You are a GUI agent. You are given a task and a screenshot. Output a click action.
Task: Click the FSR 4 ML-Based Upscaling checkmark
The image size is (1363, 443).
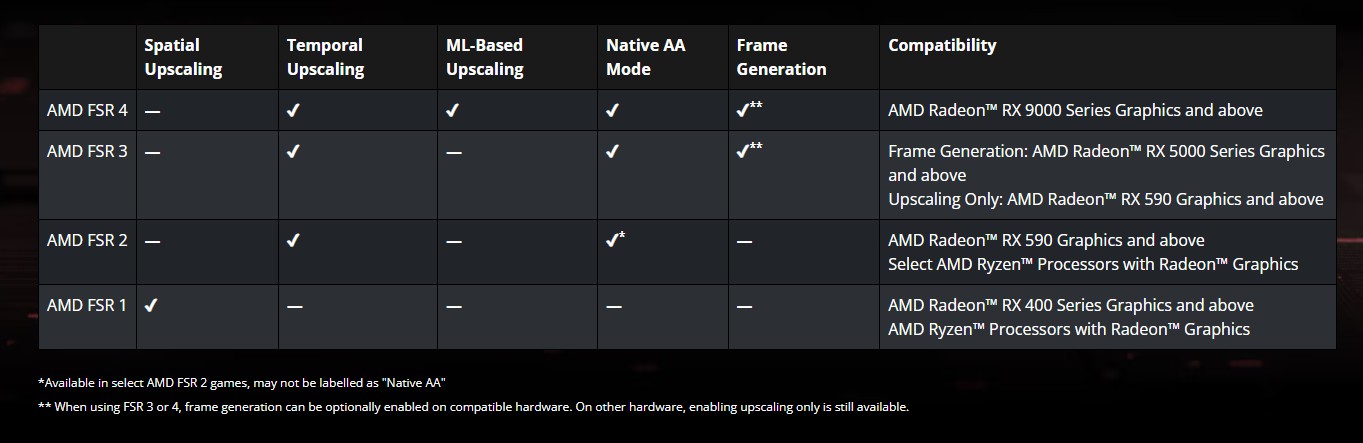(x=453, y=111)
